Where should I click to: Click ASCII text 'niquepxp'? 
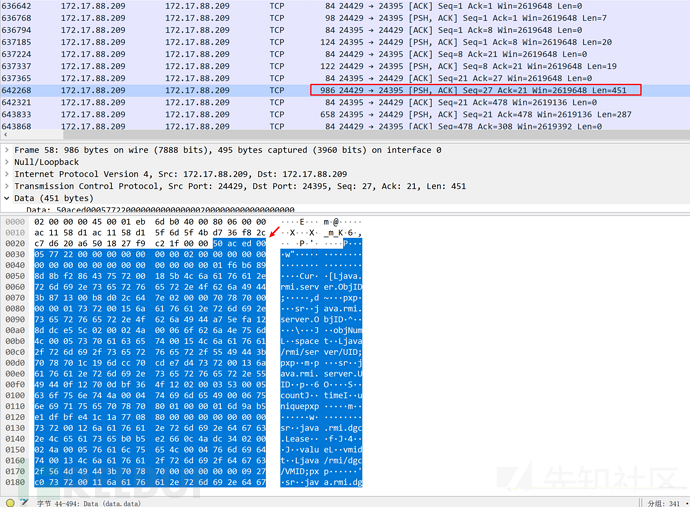300,406
